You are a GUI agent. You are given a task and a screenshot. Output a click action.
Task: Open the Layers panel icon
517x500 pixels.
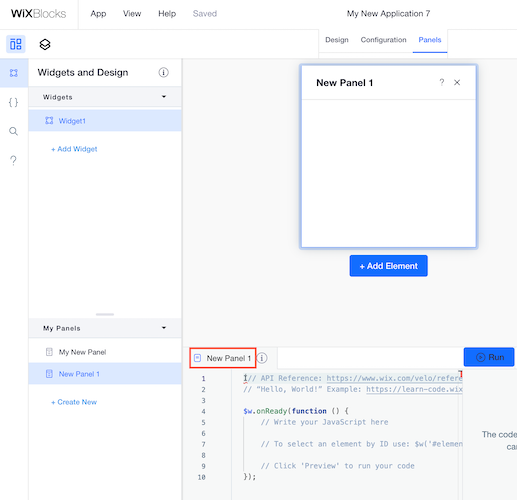click(x=45, y=44)
